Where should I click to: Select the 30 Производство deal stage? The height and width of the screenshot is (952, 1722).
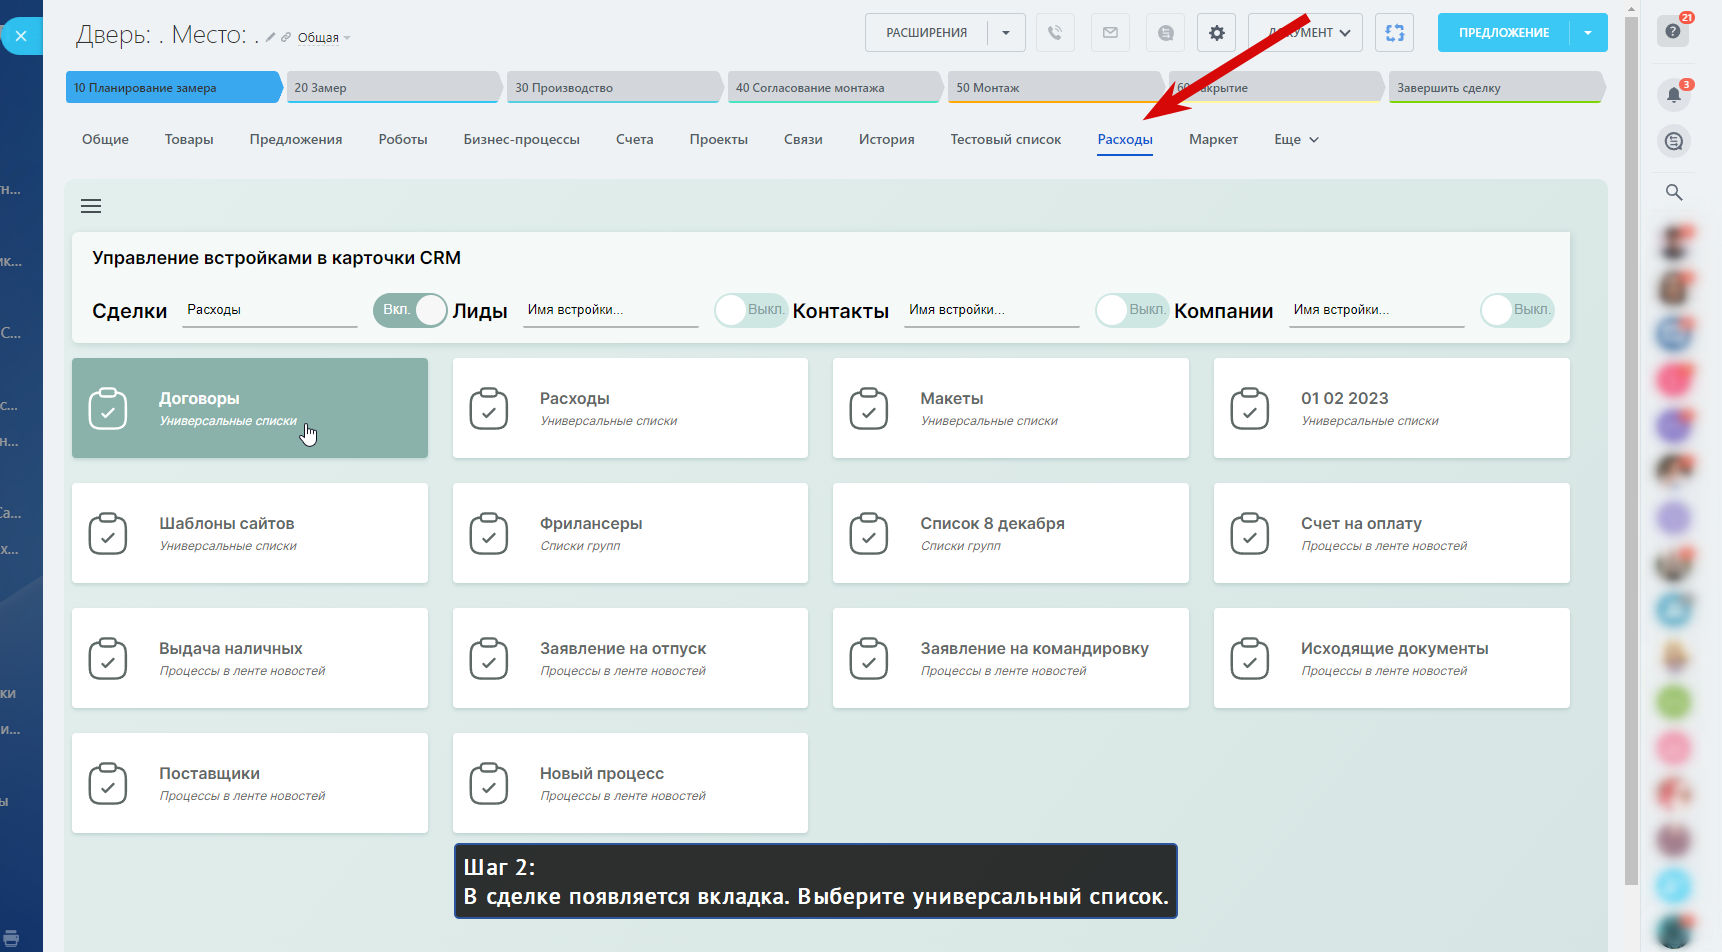612,88
